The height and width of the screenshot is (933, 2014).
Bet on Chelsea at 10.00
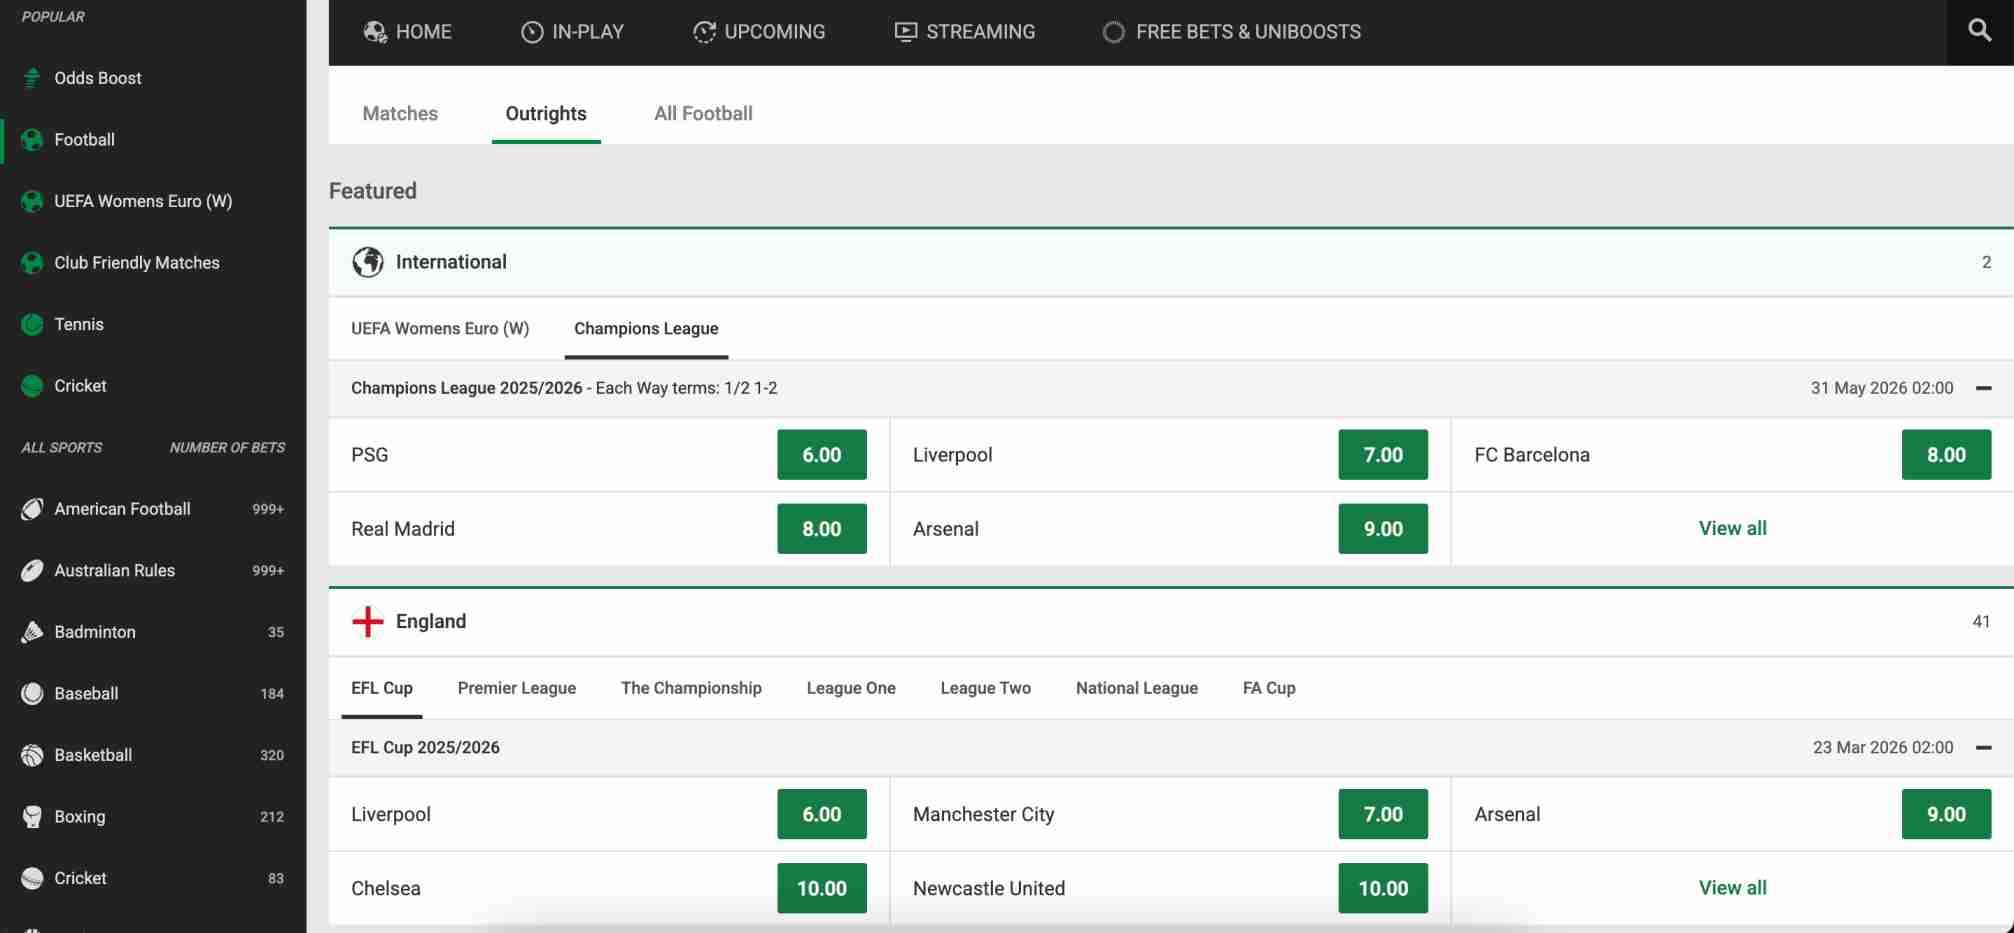(822, 888)
